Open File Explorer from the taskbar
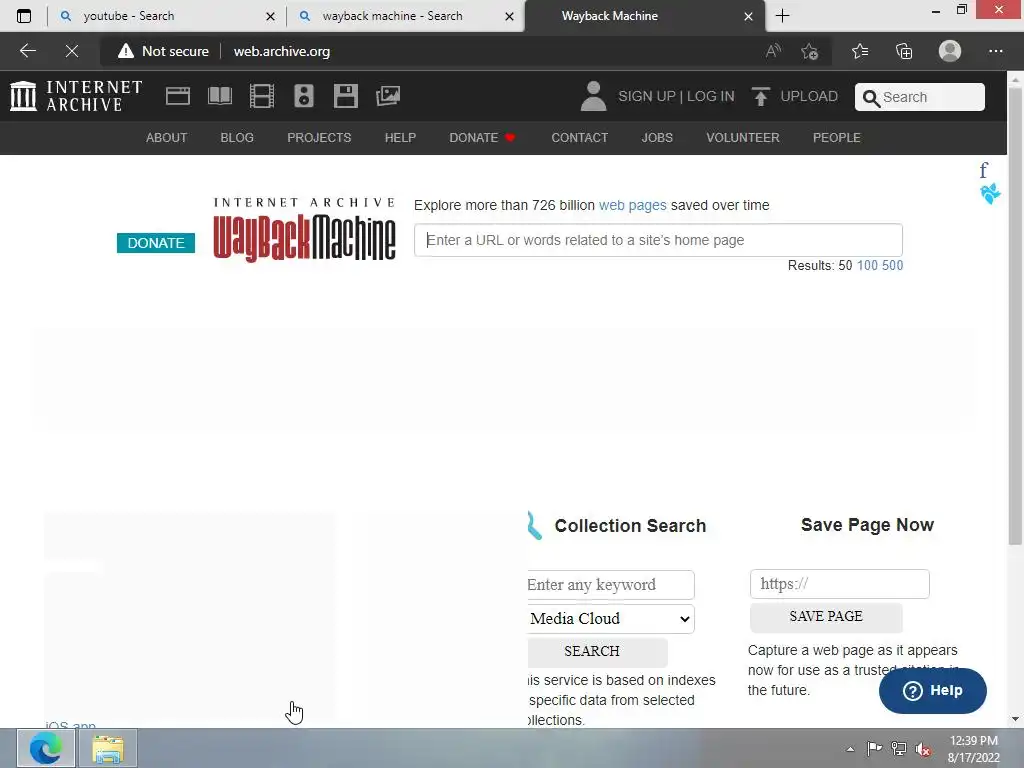The image size is (1024, 768). pyautogui.click(x=108, y=748)
